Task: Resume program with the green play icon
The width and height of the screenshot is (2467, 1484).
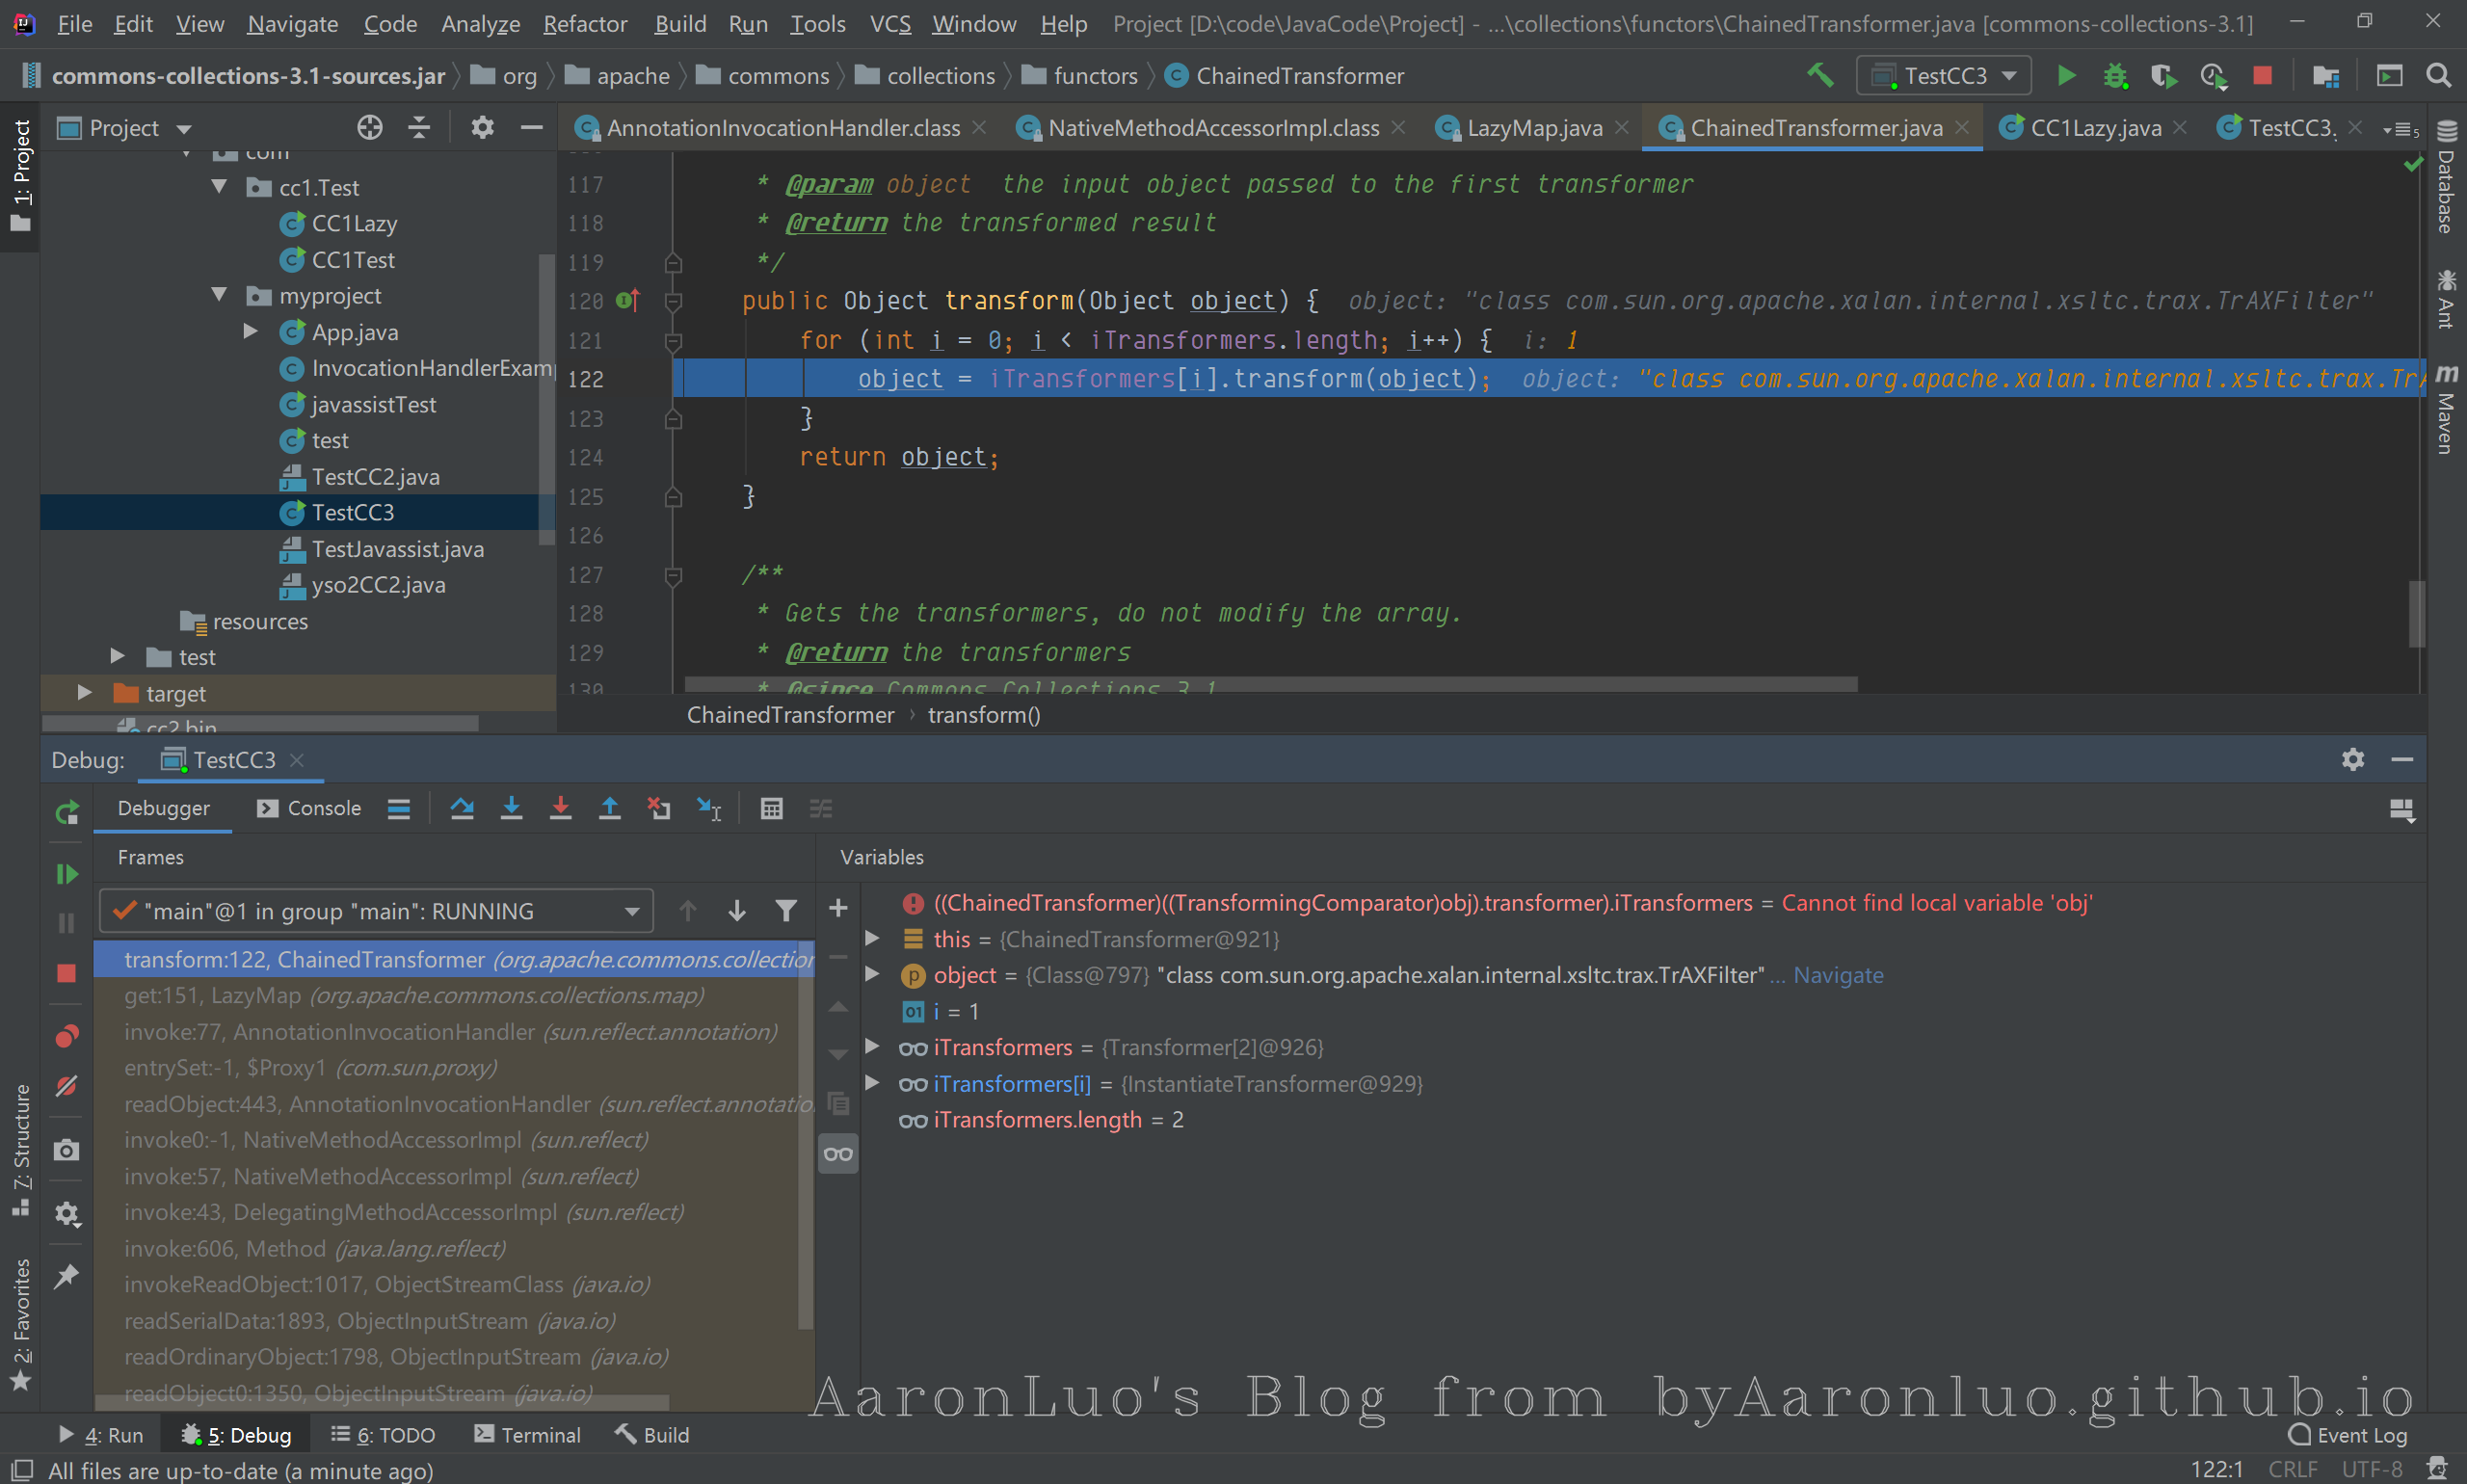Action: pyautogui.click(x=67, y=874)
